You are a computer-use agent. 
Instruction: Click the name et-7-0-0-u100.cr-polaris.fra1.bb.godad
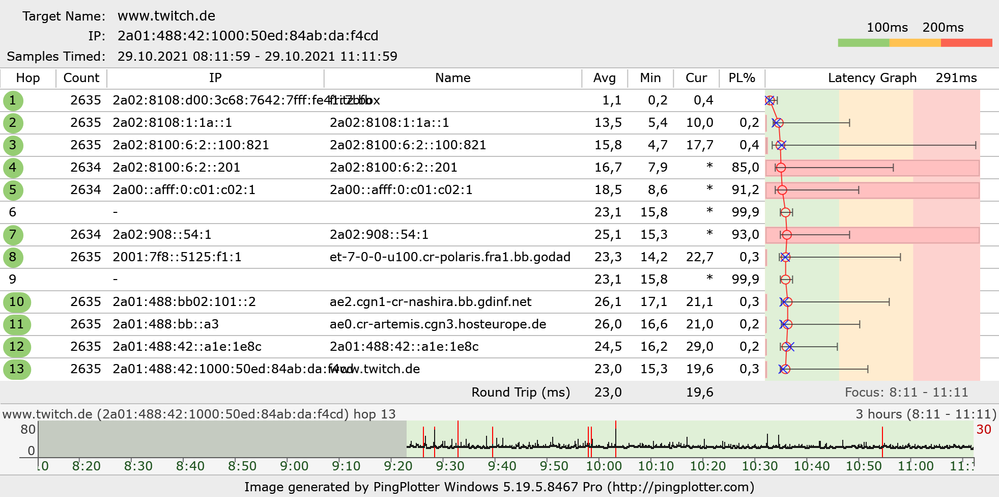(450, 257)
